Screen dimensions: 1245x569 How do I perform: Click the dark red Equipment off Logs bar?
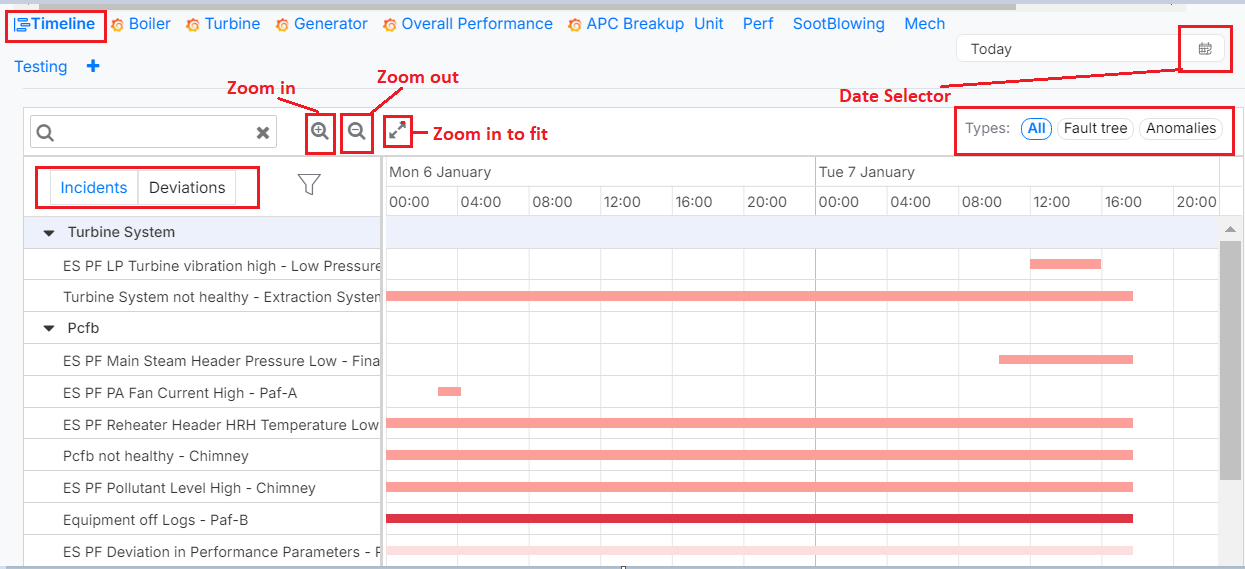759,518
